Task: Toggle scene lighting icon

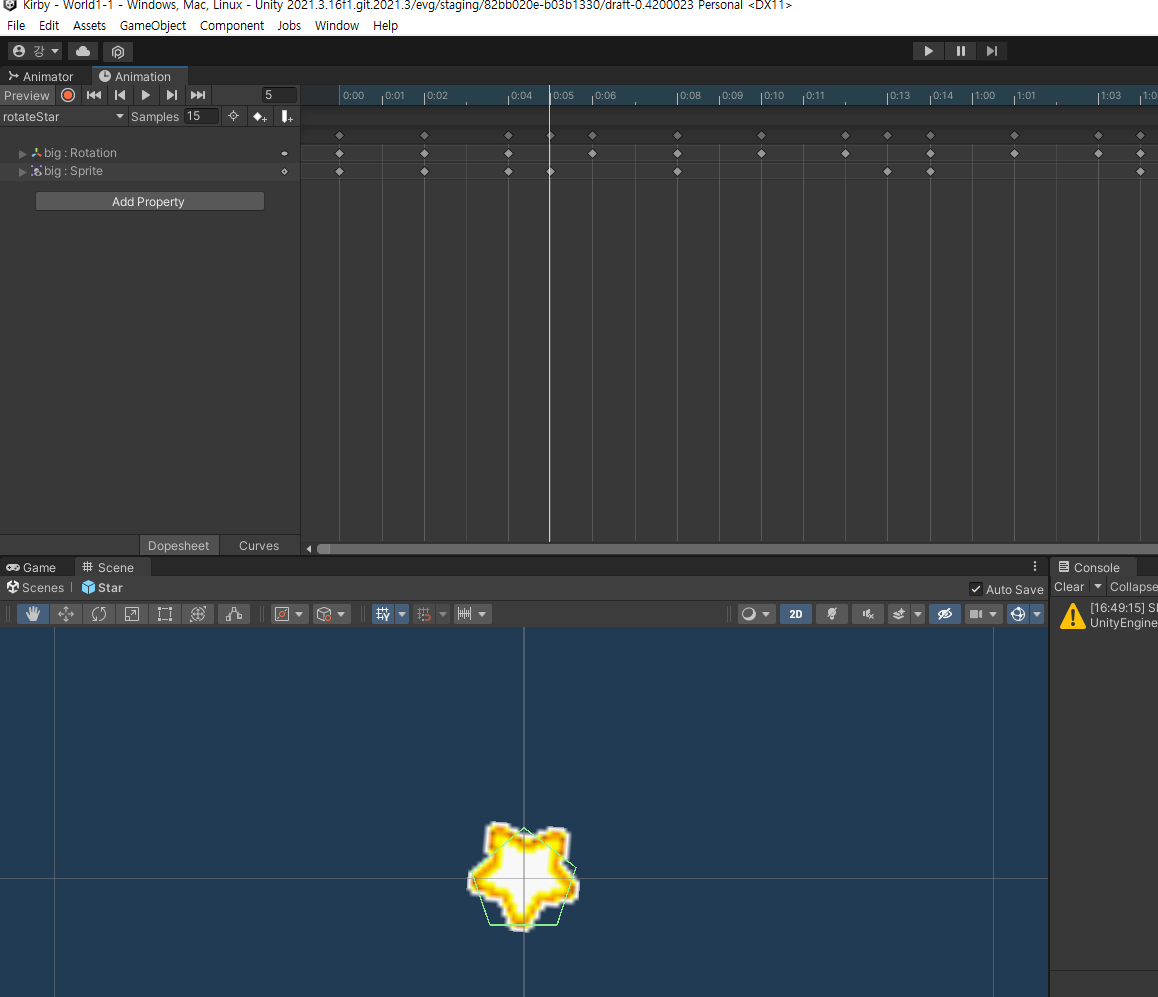Action: (x=832, y=614)
